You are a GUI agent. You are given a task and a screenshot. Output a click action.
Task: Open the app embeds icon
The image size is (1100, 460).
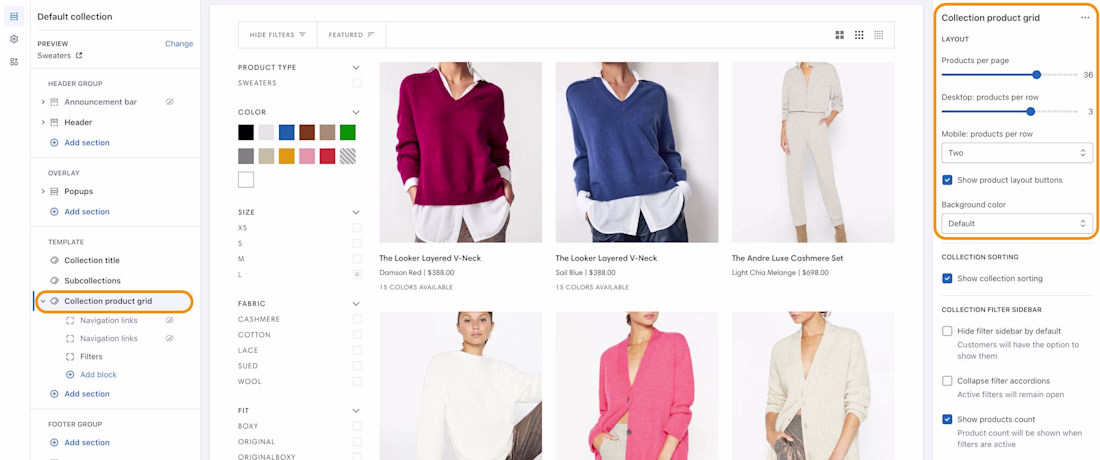pyautogui.click(x=14, y=62)
